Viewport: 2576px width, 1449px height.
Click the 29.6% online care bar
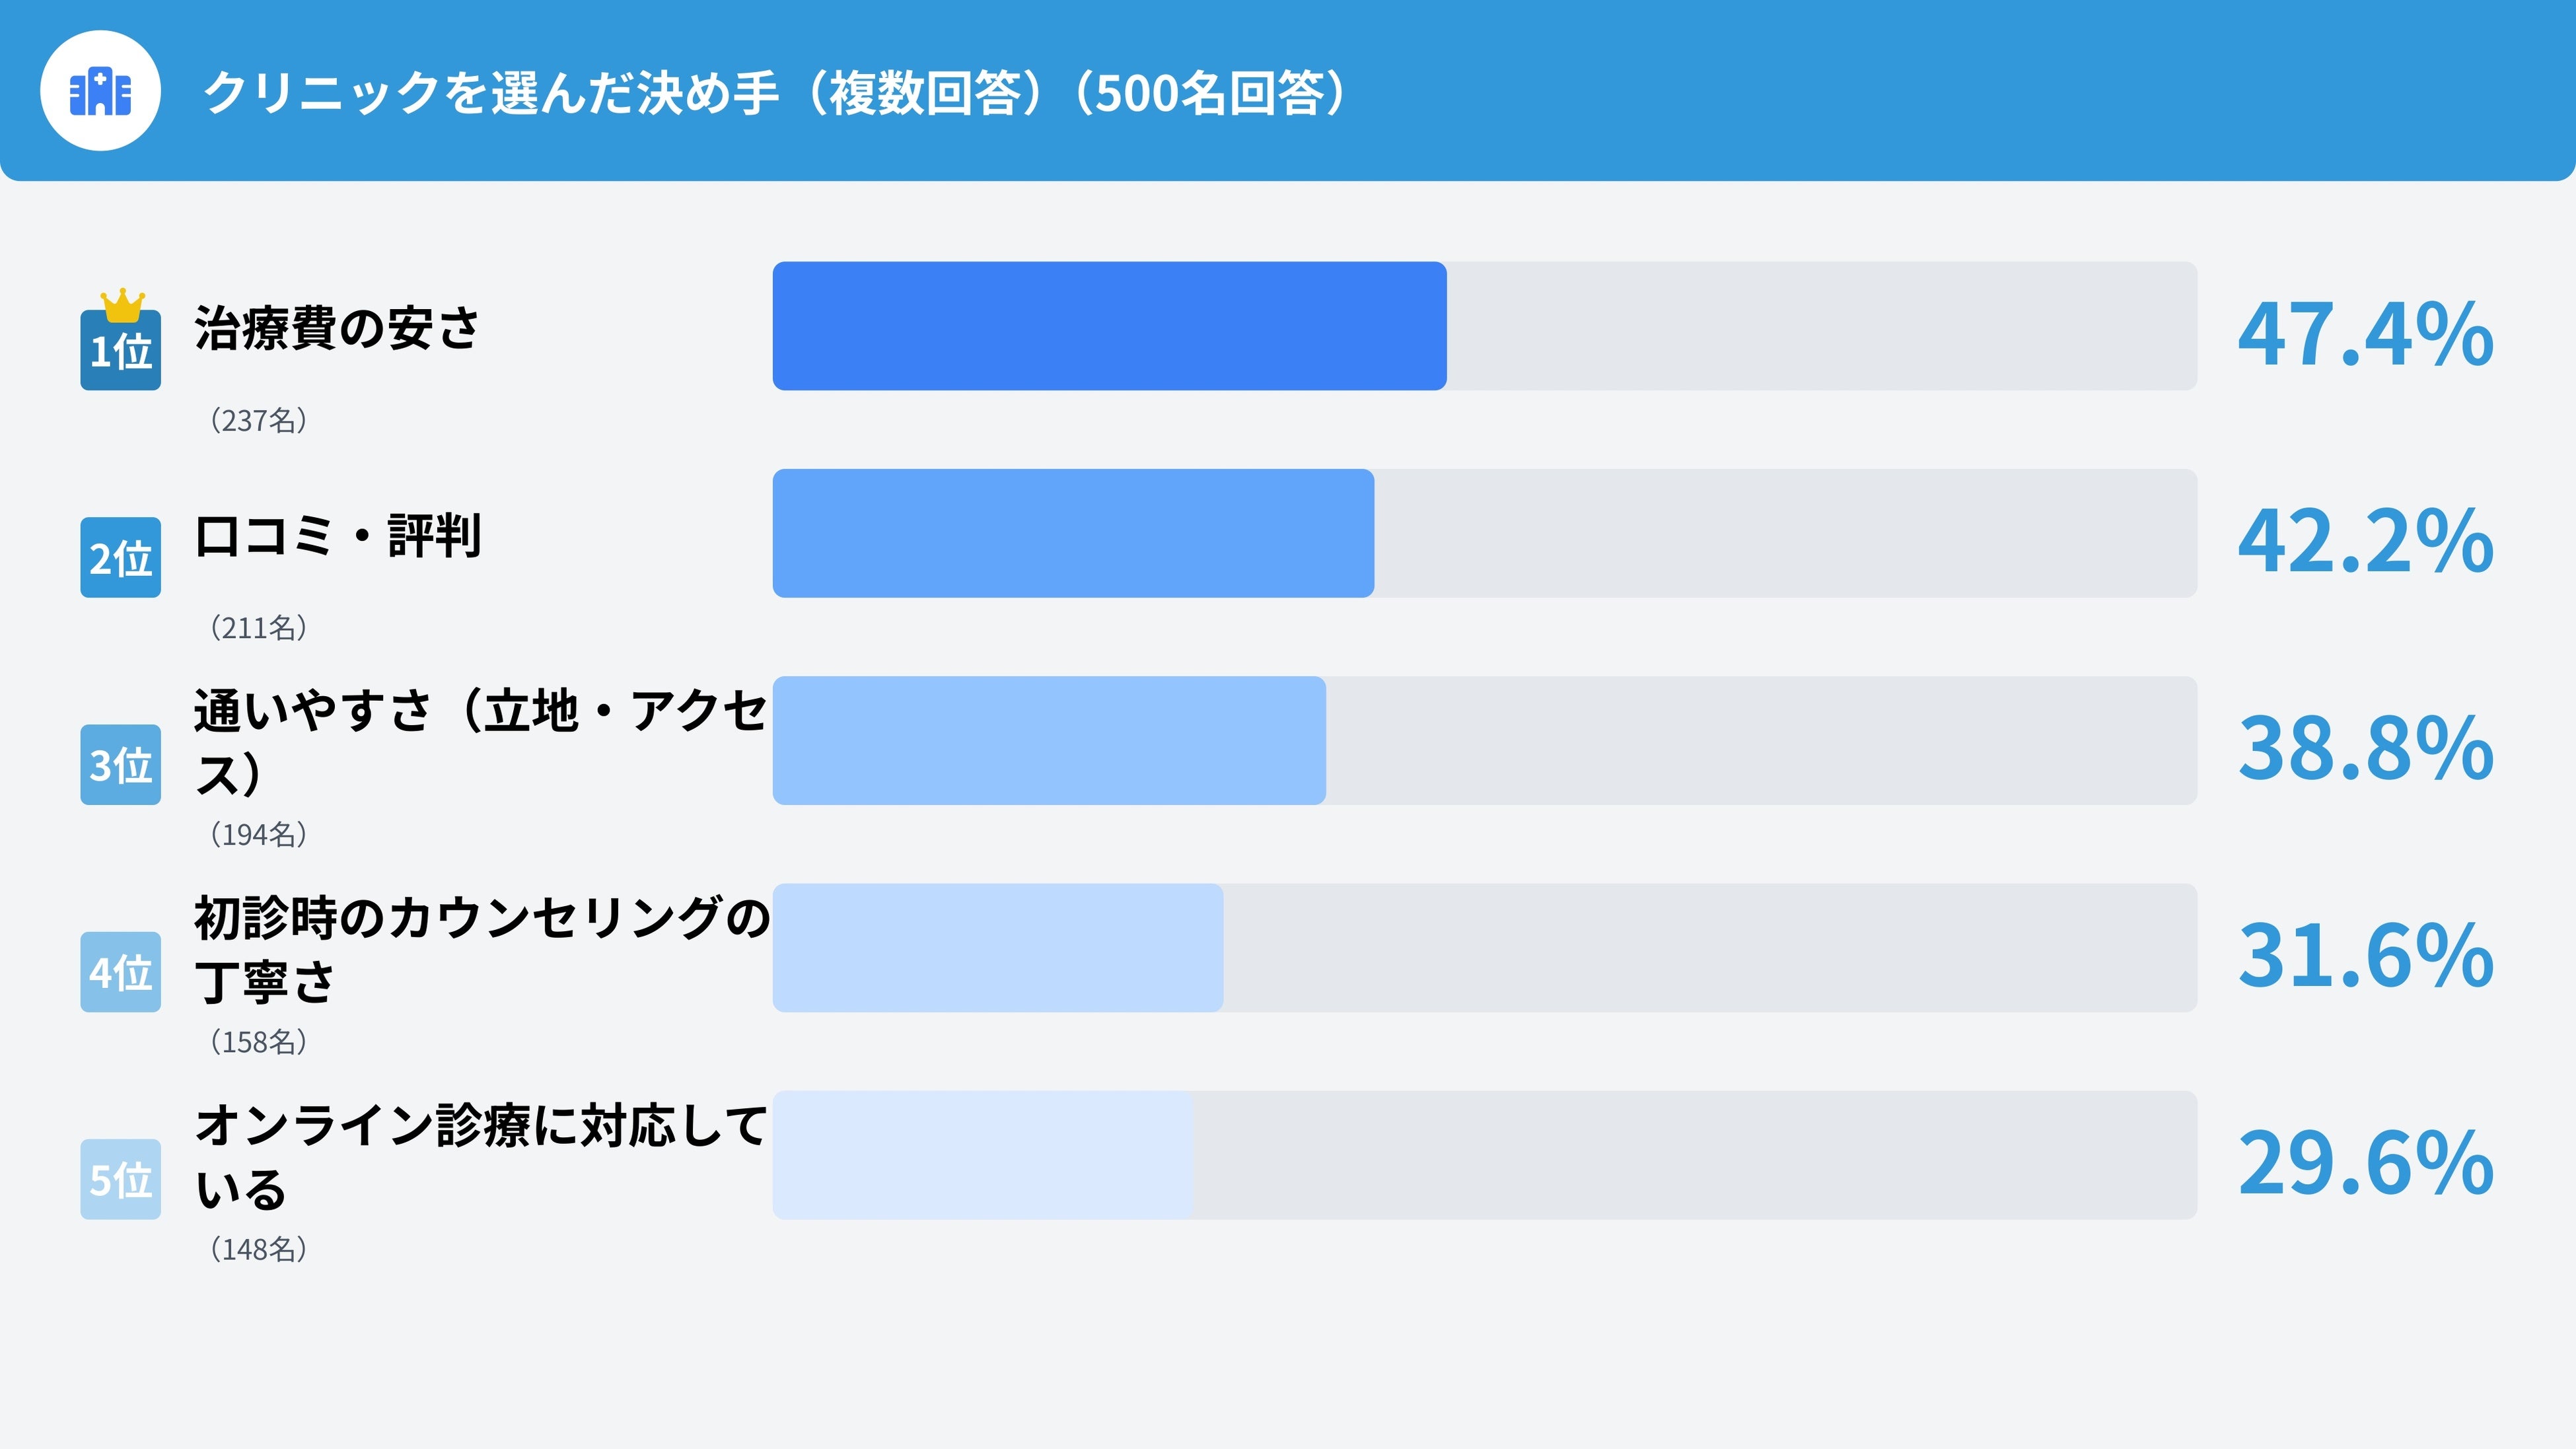click(983, 1155)
